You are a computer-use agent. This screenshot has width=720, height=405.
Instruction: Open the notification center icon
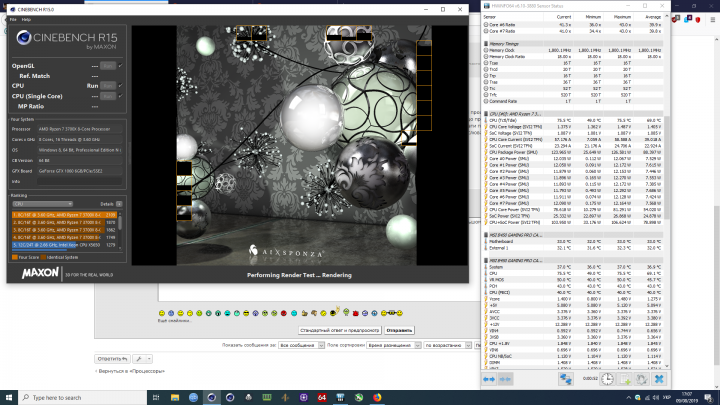coord(709,398)
